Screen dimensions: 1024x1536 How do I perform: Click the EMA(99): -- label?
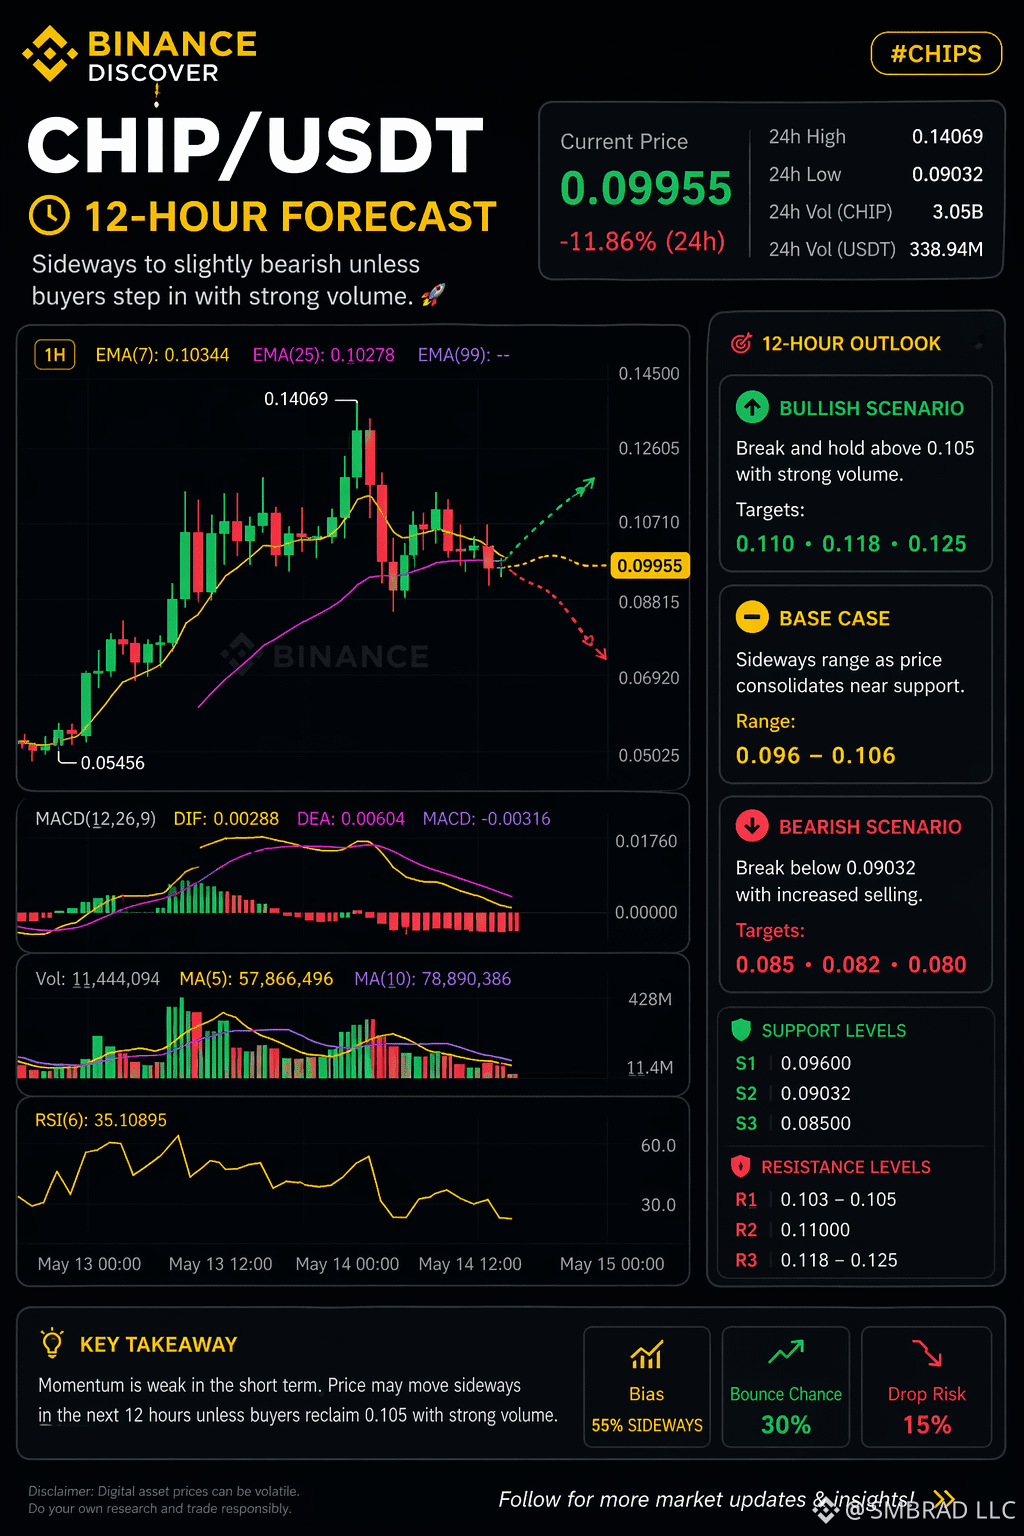tap(463, 355)
